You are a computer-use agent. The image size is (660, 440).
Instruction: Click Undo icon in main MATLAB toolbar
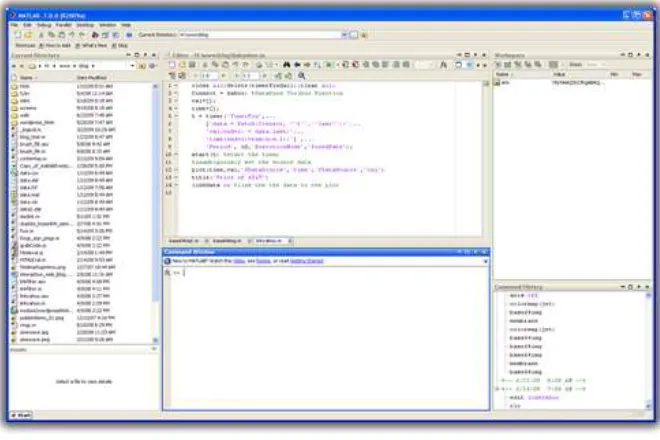pos(72,35)
